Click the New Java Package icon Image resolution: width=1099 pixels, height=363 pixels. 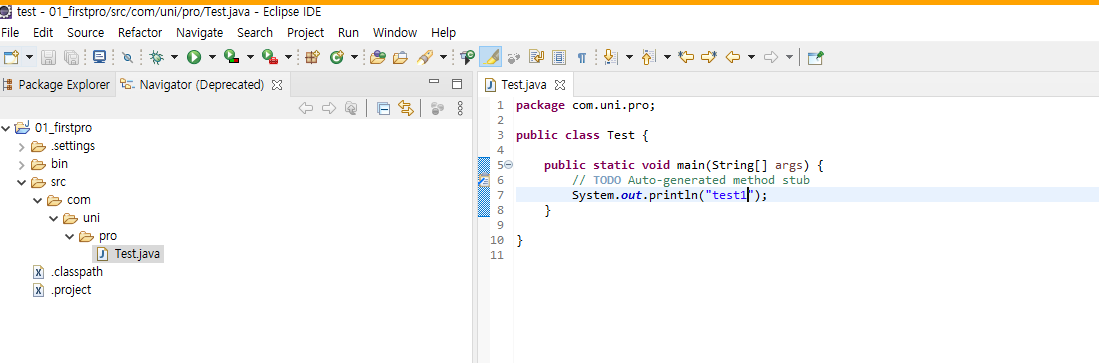point(313,57)
